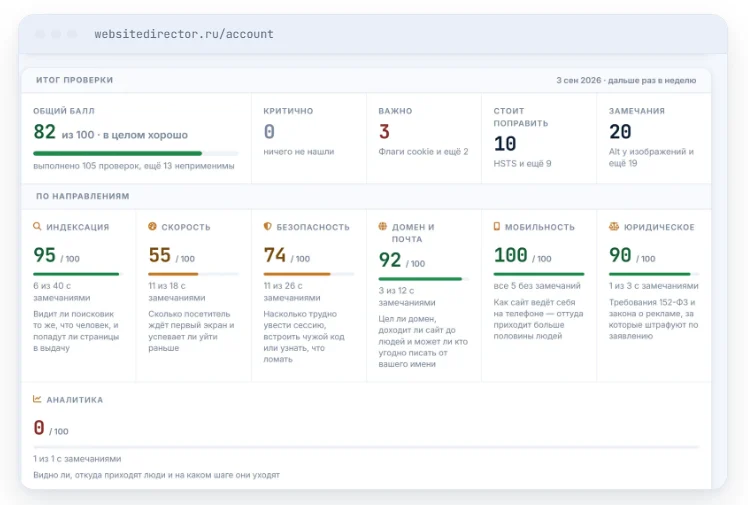This screenshot has height=505, width=748.
Task: Click the overall score progress bar
Action: pyautogui.click(x=135, y=154)
